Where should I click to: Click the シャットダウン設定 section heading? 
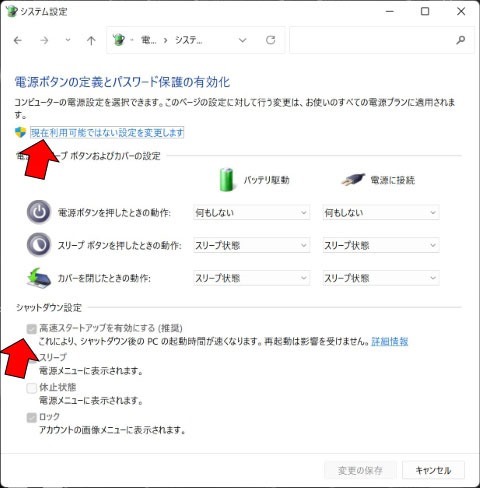click(x=49, y=307)
